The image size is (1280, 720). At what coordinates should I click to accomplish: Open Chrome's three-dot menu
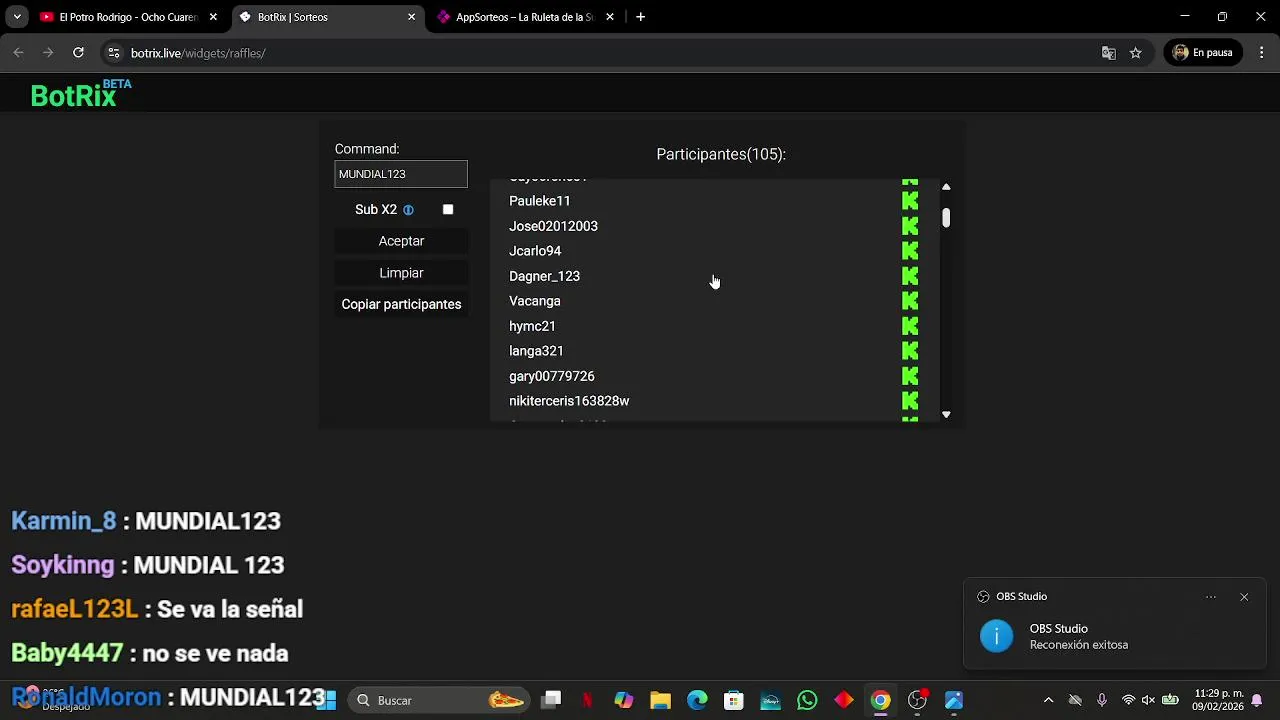[1261, 53]
